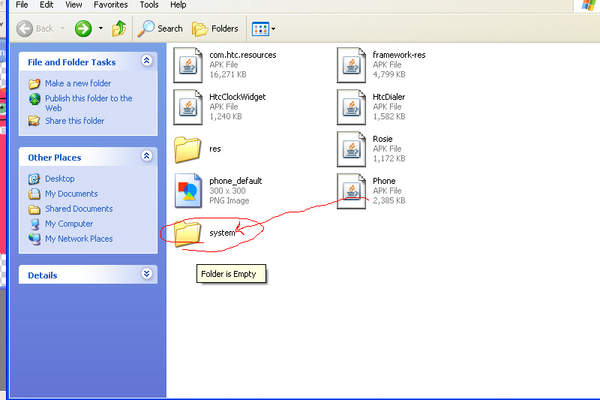
Task: Open the View menu
Action: (73, 5)
